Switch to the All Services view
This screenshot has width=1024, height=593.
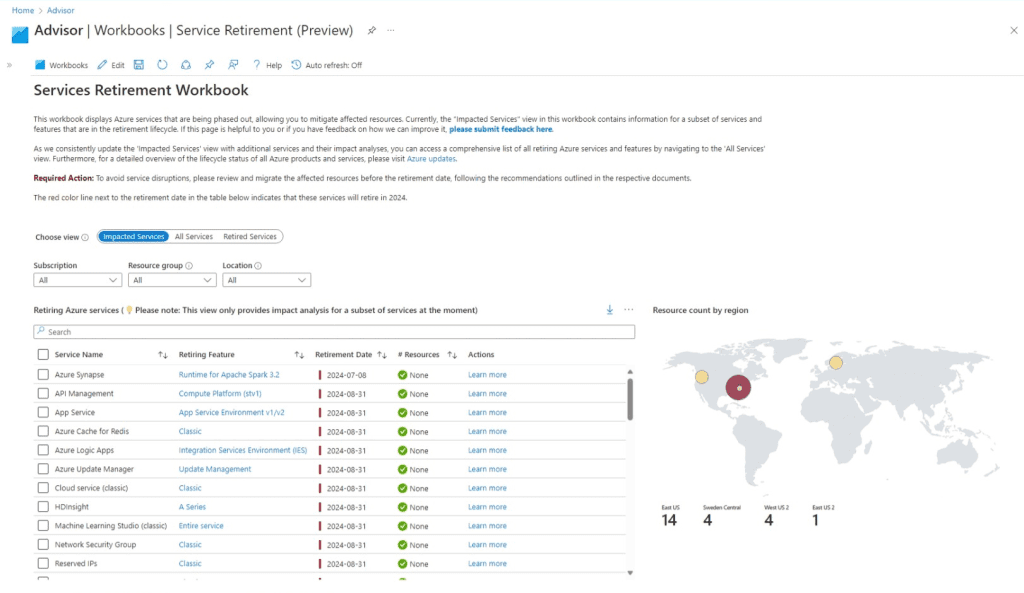pyautogui.click(x=194, y=237)
